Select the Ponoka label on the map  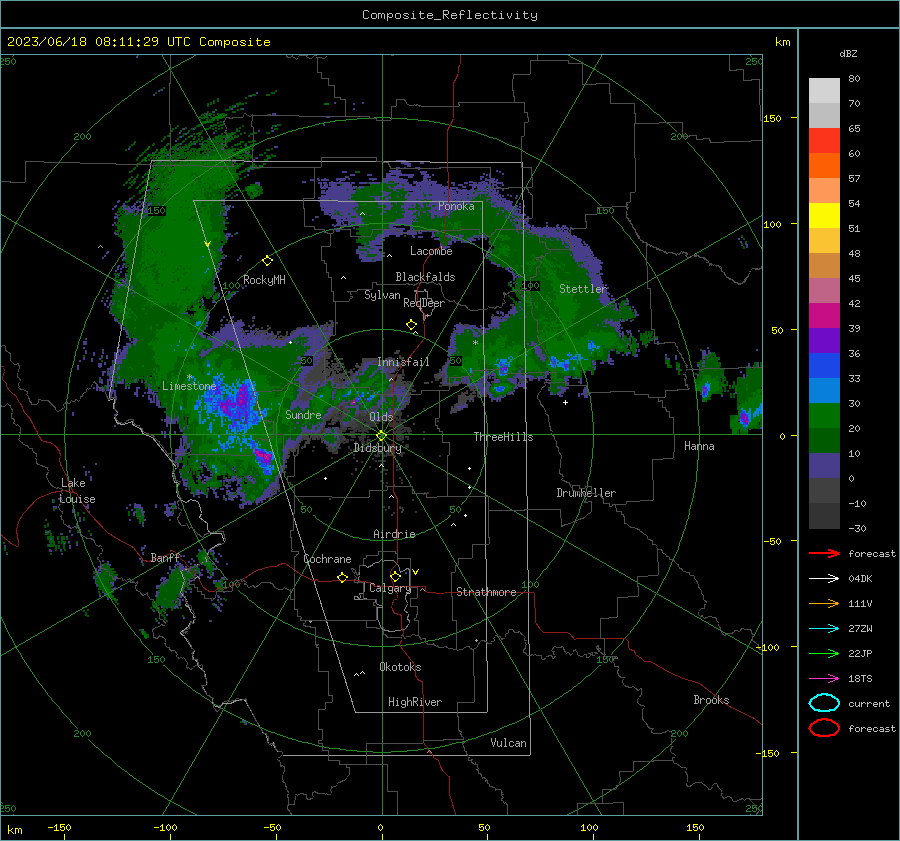(456, 206)
